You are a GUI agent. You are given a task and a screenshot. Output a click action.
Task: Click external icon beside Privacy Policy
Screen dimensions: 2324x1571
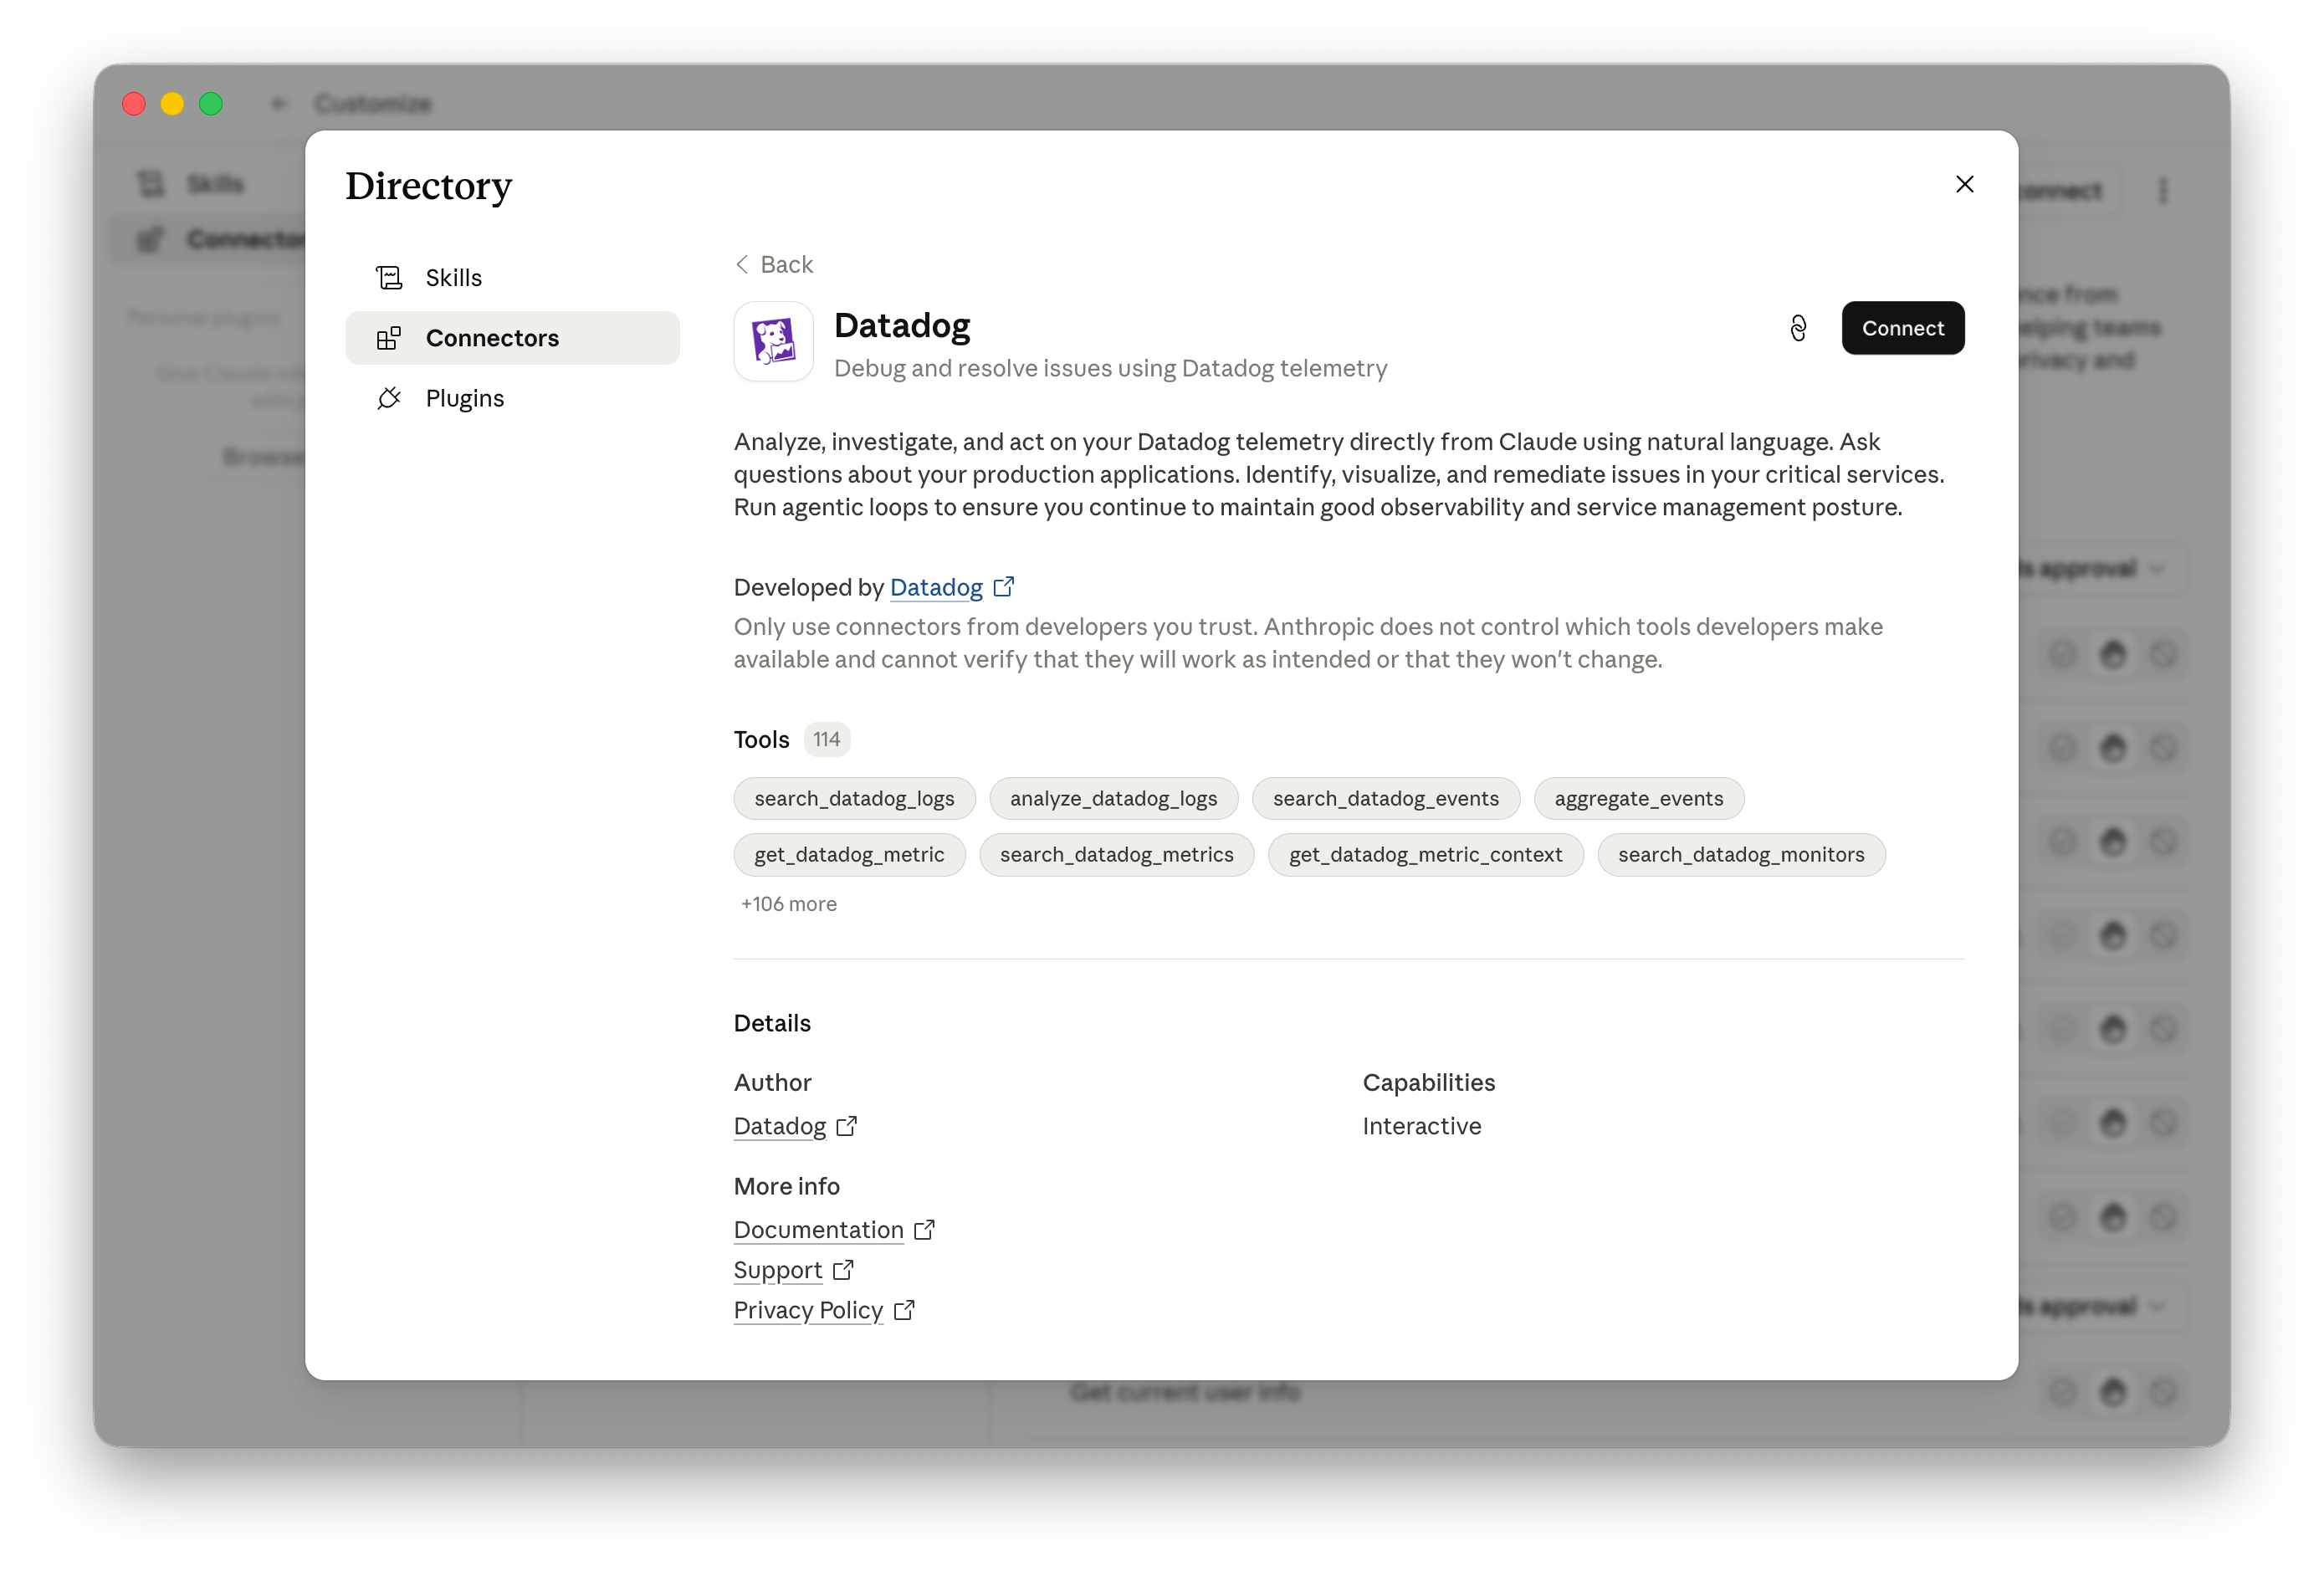click(904, 1310)
